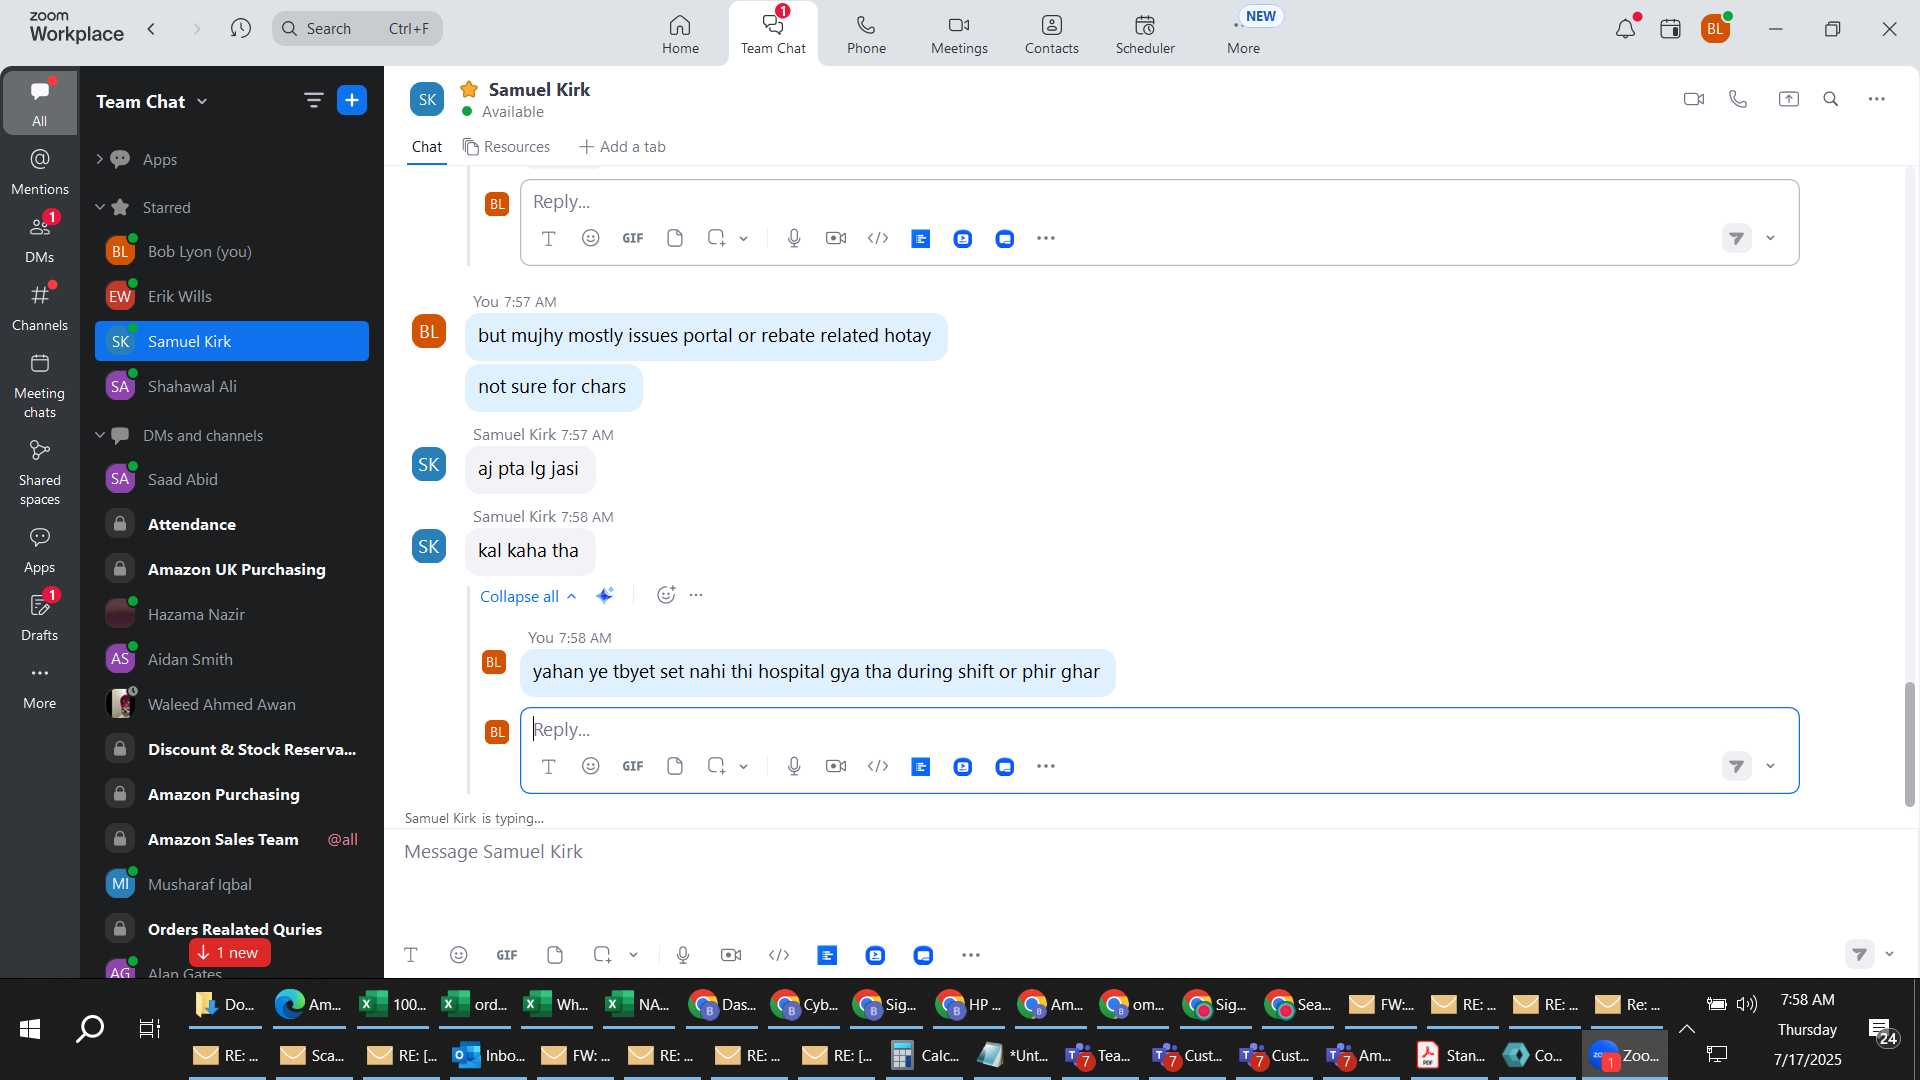Open Shahawal Ali chat
Screen dimensions: 1920x1080
point(231,386)
